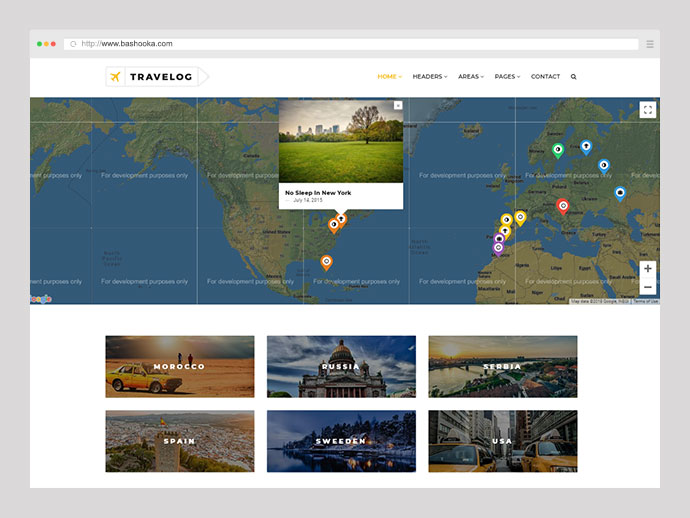Go to Home menu item
Image resolution: width=690 pixels, height=518 pixels.
point(389,77)
